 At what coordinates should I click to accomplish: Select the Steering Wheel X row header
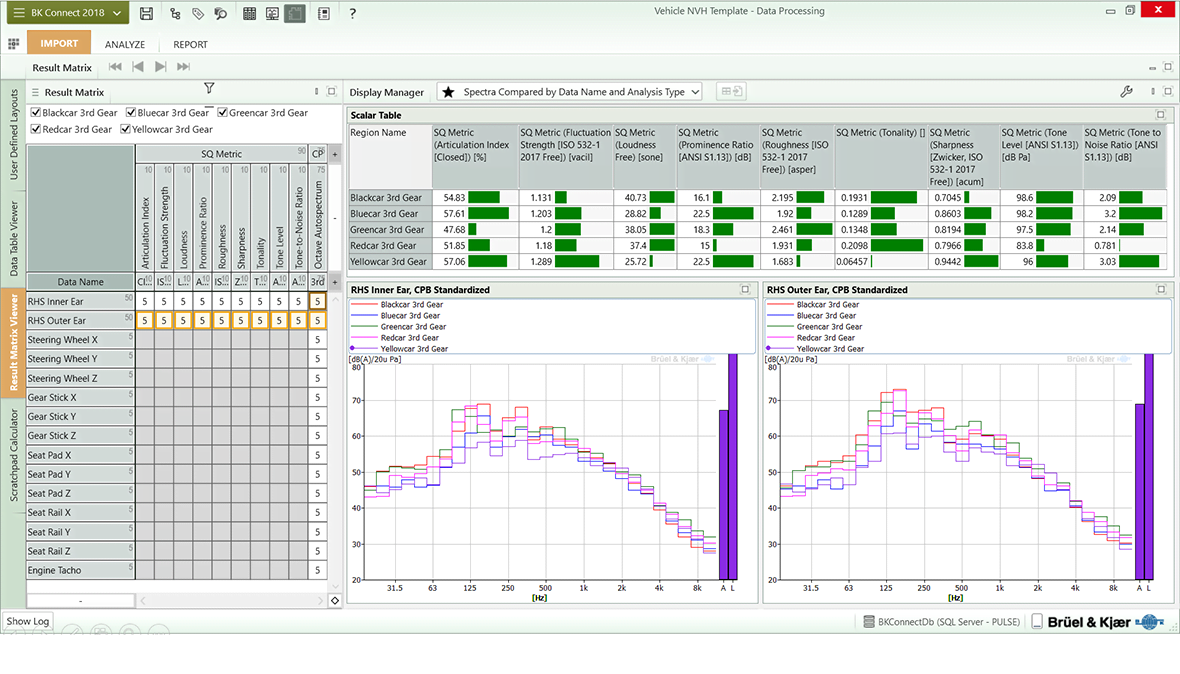[80, 340]
